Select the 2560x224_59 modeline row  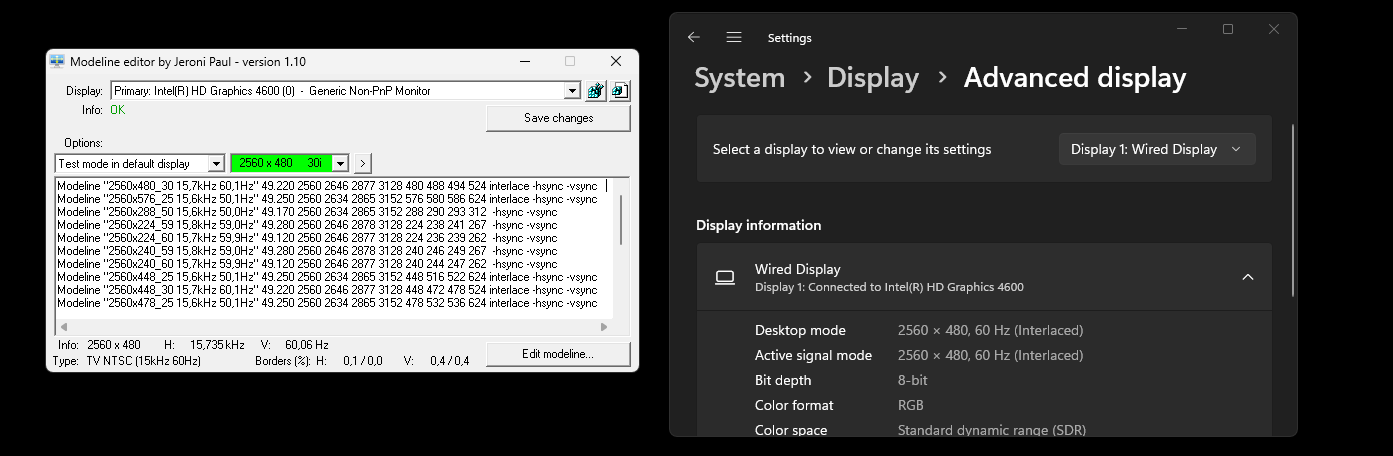tap(307, 225)
